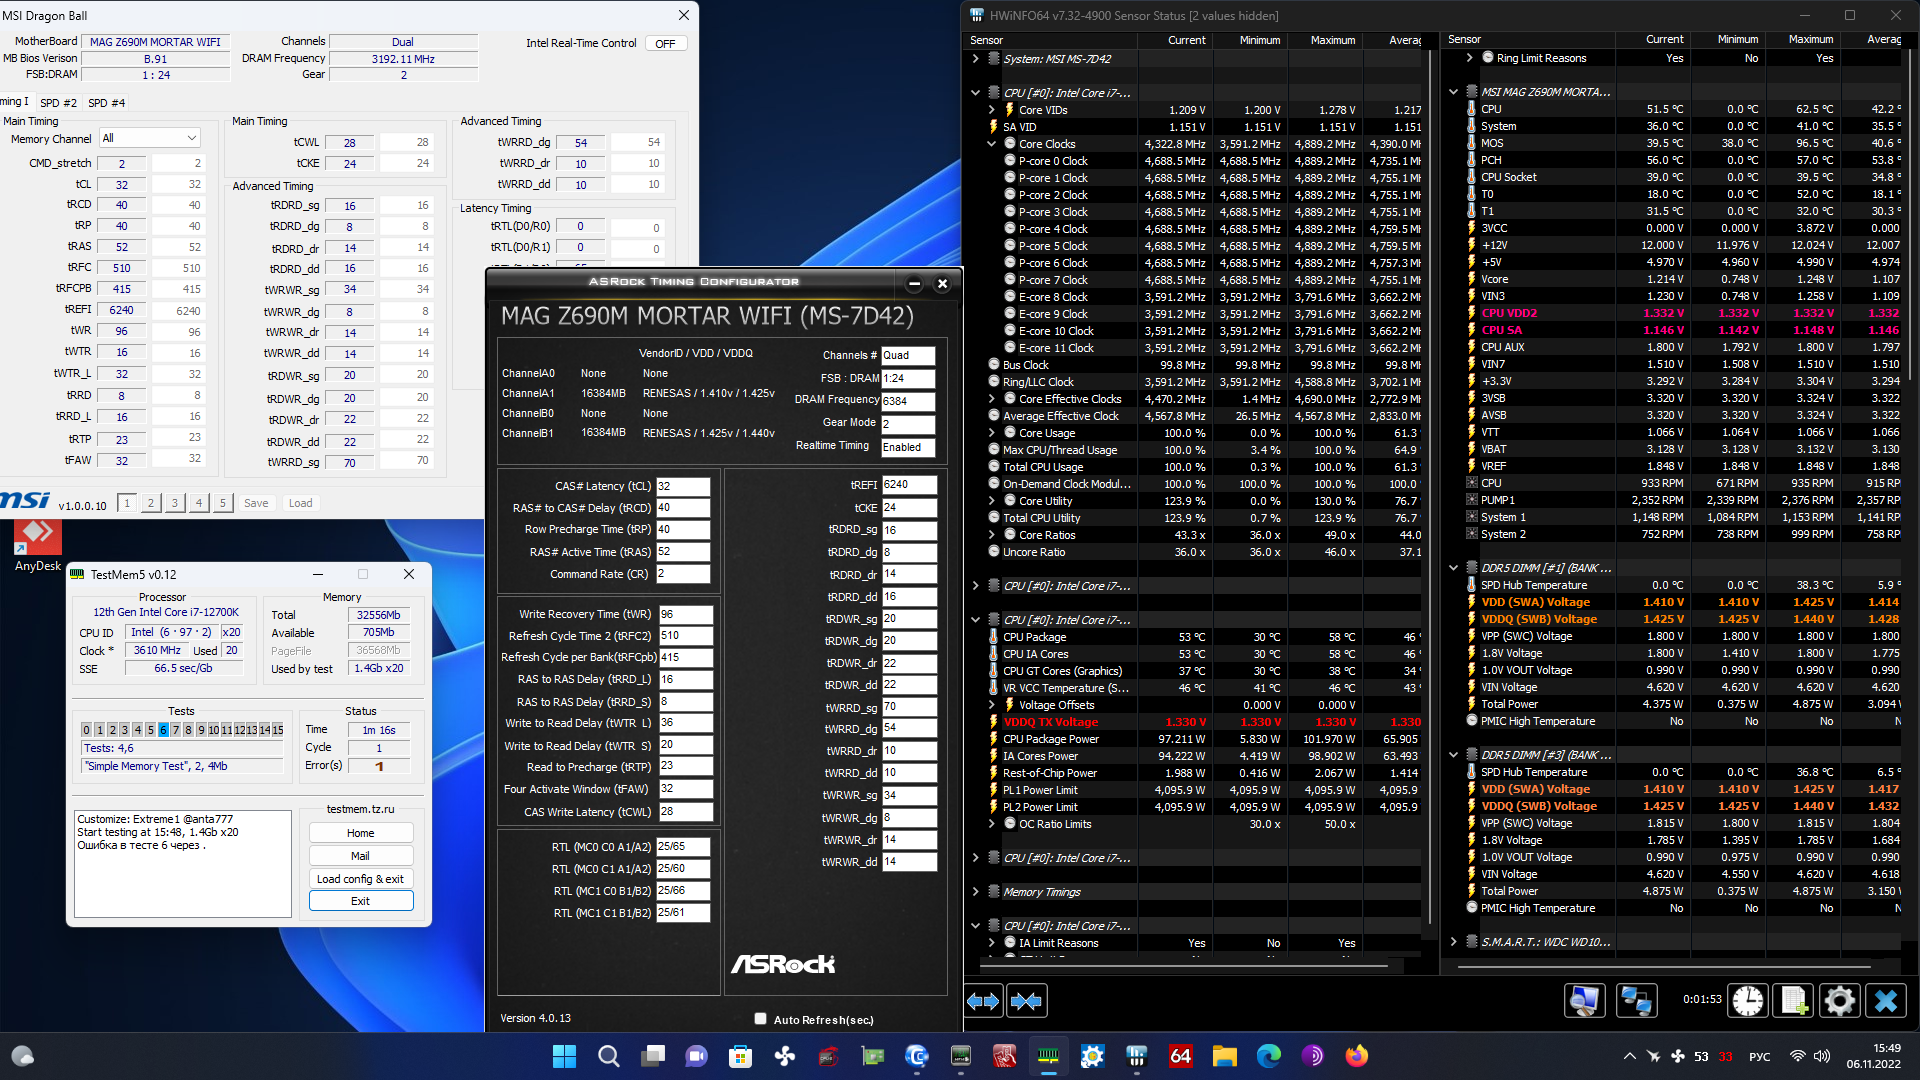Collapse Core Clocks tree node
The height and width of the screenshot is (1080, 1920).
991,144
